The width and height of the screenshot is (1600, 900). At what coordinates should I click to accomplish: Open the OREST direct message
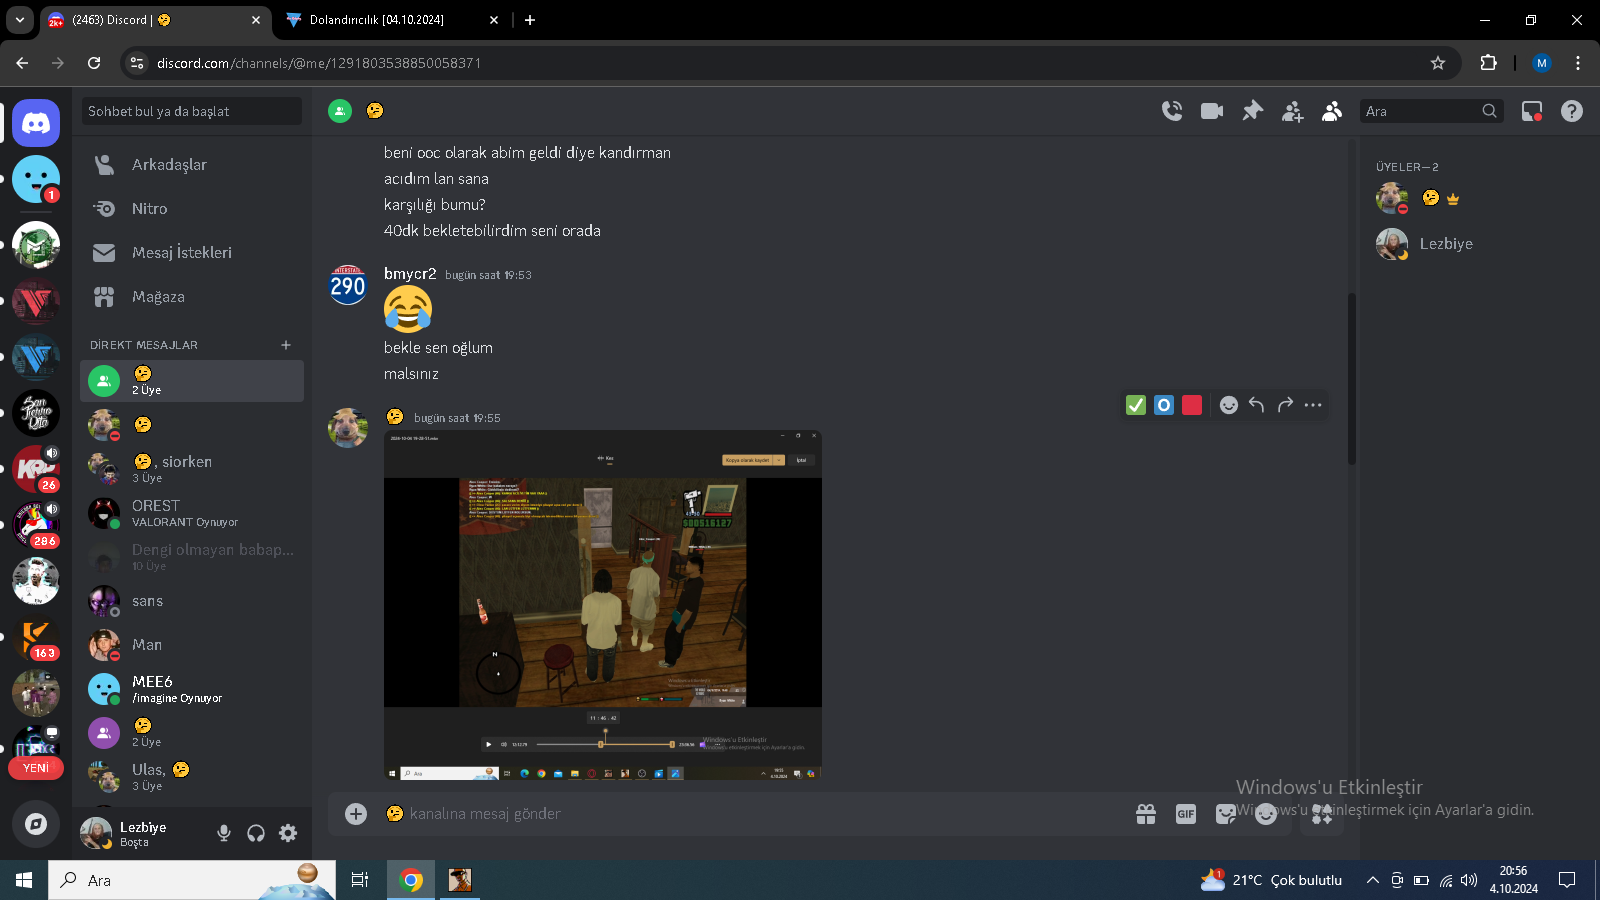[x=192, y=513]
